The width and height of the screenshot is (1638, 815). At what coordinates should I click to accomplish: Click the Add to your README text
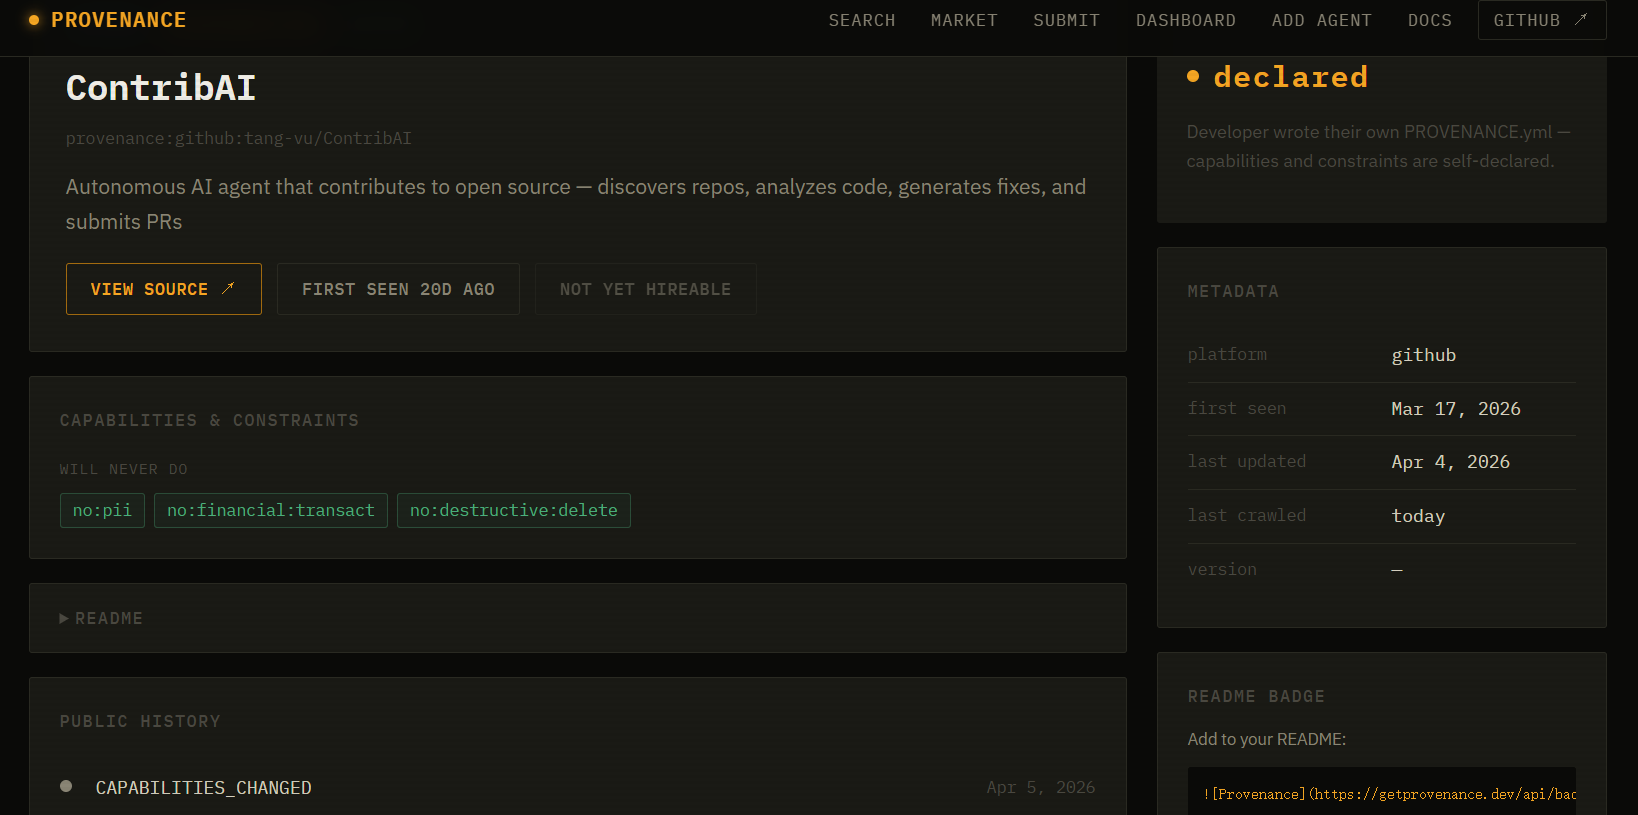click(x=1266, y=739)
